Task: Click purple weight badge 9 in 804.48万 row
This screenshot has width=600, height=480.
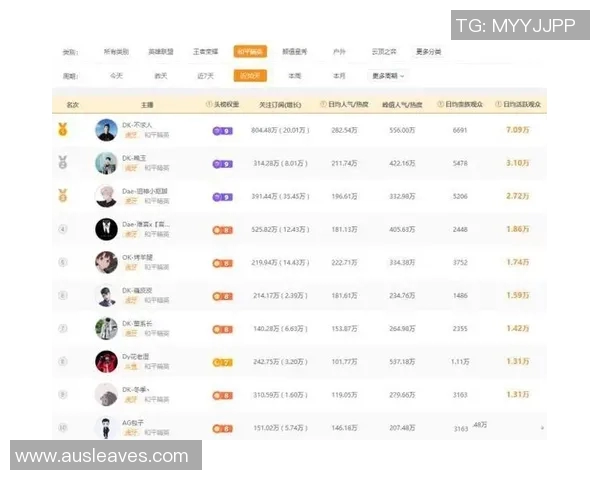Action: tap(222, 131)
